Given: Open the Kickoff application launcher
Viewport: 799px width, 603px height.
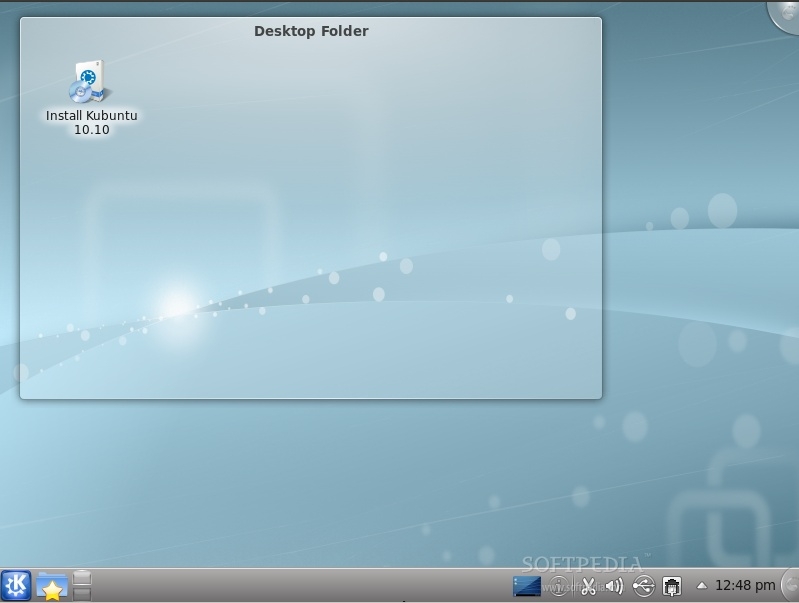Looking at the screenshot, I should [16, 585].
